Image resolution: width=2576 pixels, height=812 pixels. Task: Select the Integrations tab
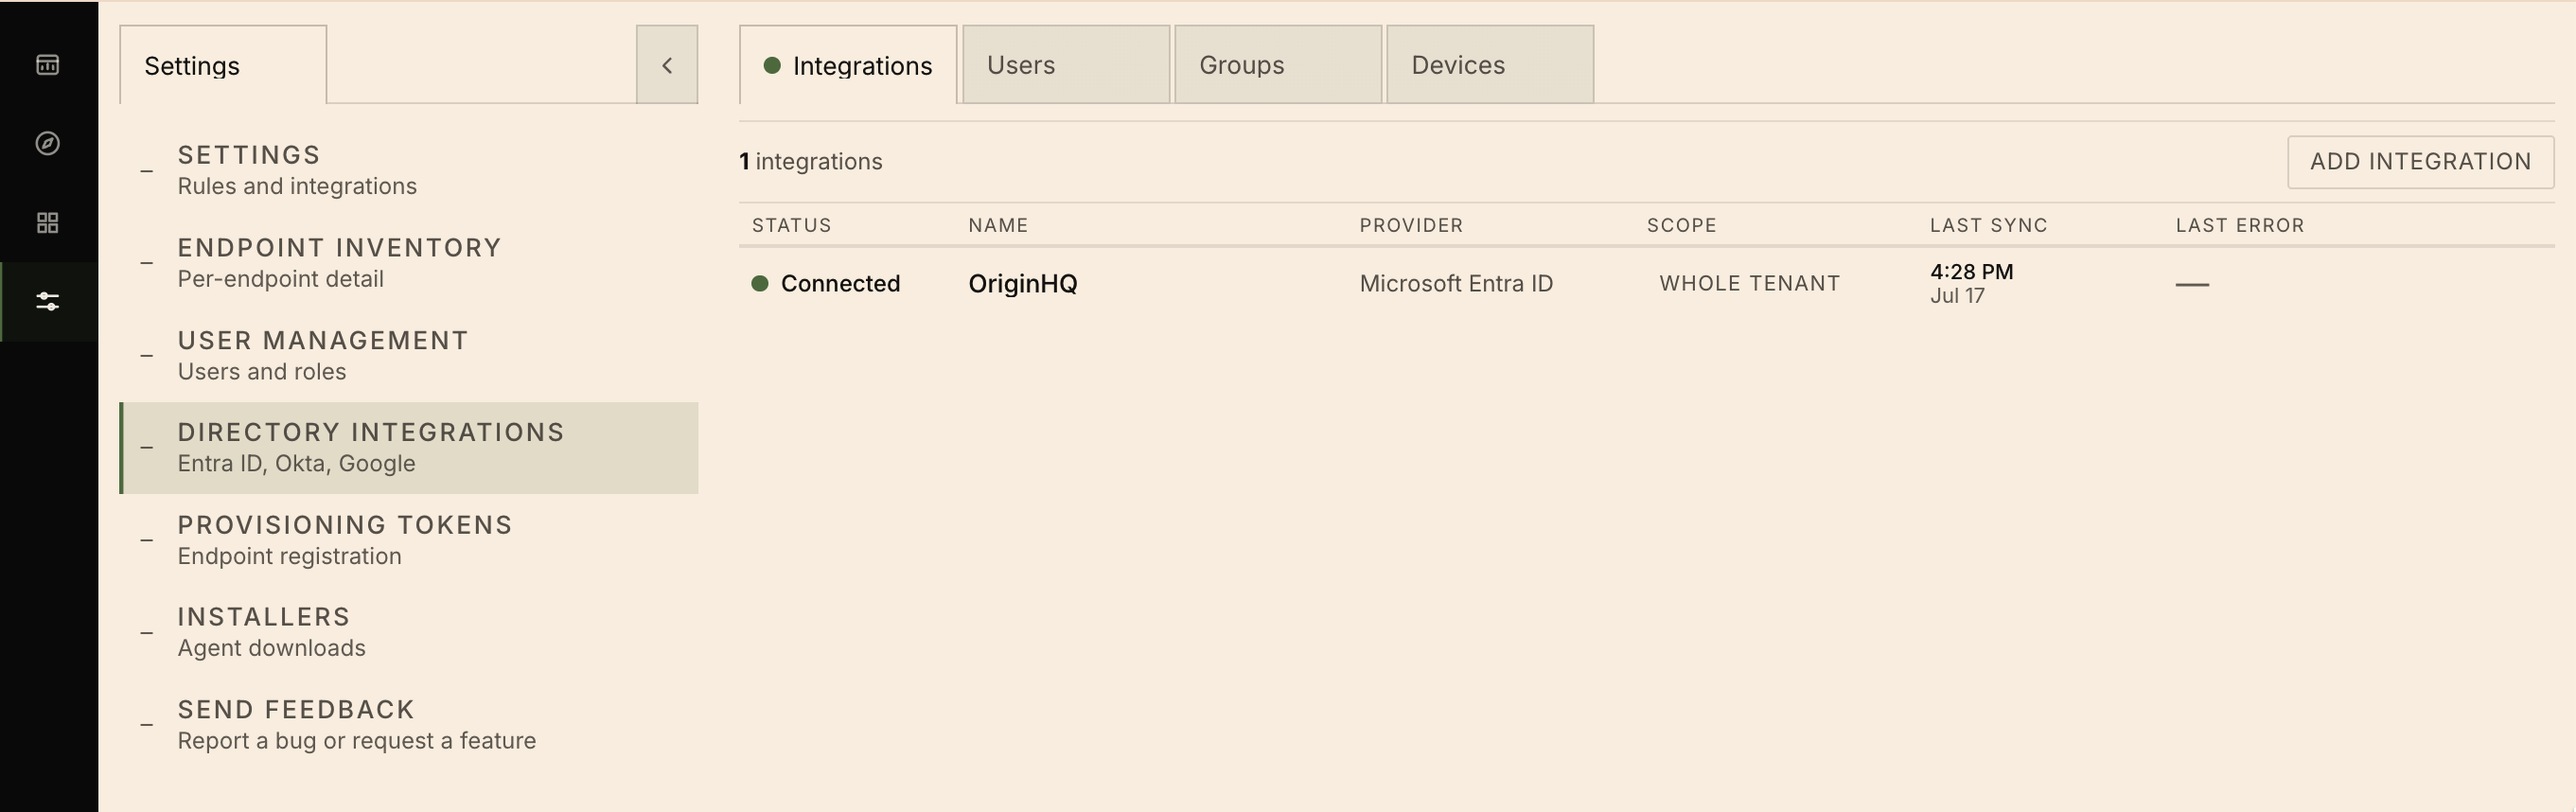(x=848, y=65)
